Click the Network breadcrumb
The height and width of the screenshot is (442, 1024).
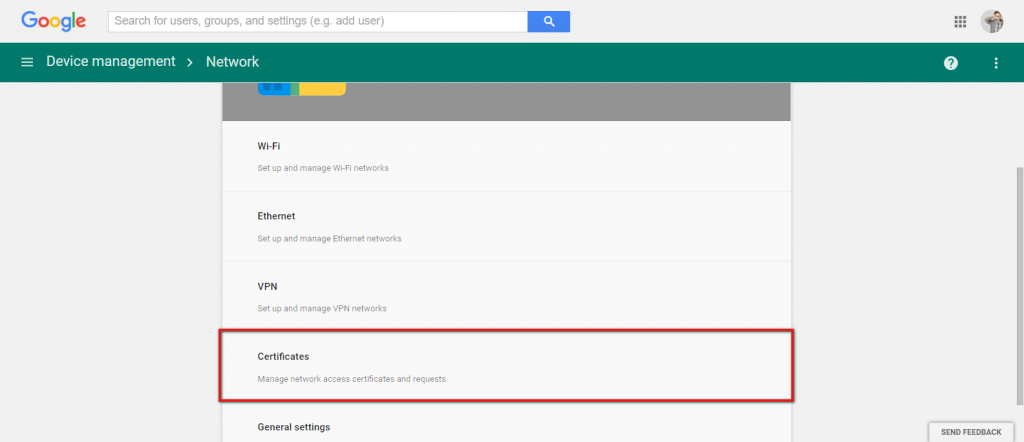[x=232, y=62]
